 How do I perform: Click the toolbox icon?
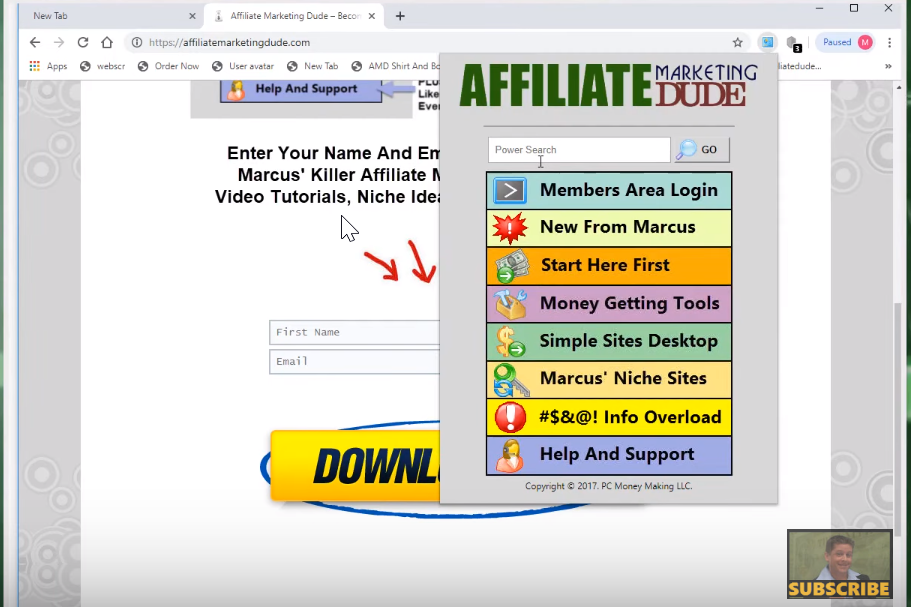[510, 304]
